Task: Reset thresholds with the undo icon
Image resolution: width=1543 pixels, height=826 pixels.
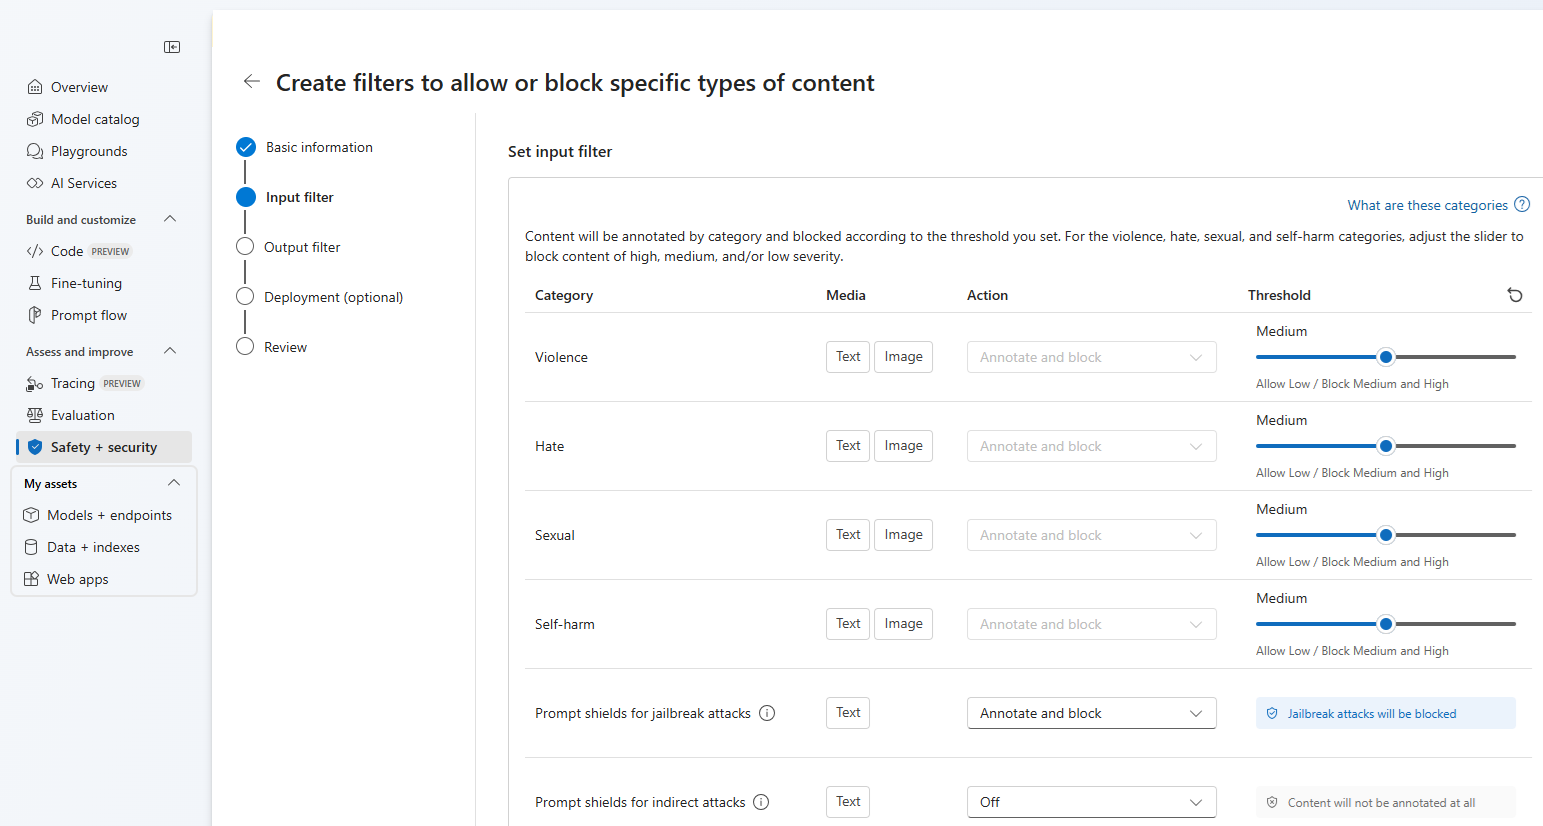Action: tap(1515, 295)
